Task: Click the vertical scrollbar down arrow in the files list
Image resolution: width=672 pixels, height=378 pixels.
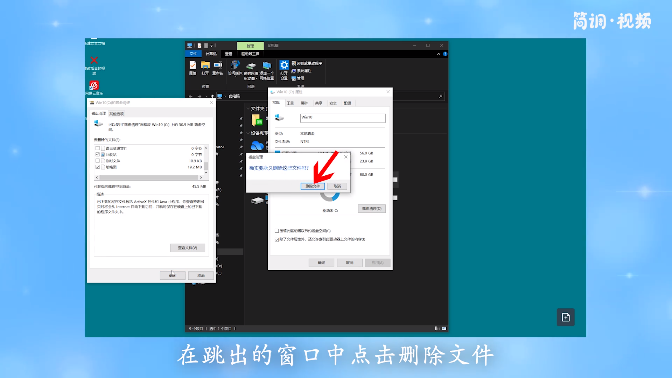Action: (x=206, y=172)
